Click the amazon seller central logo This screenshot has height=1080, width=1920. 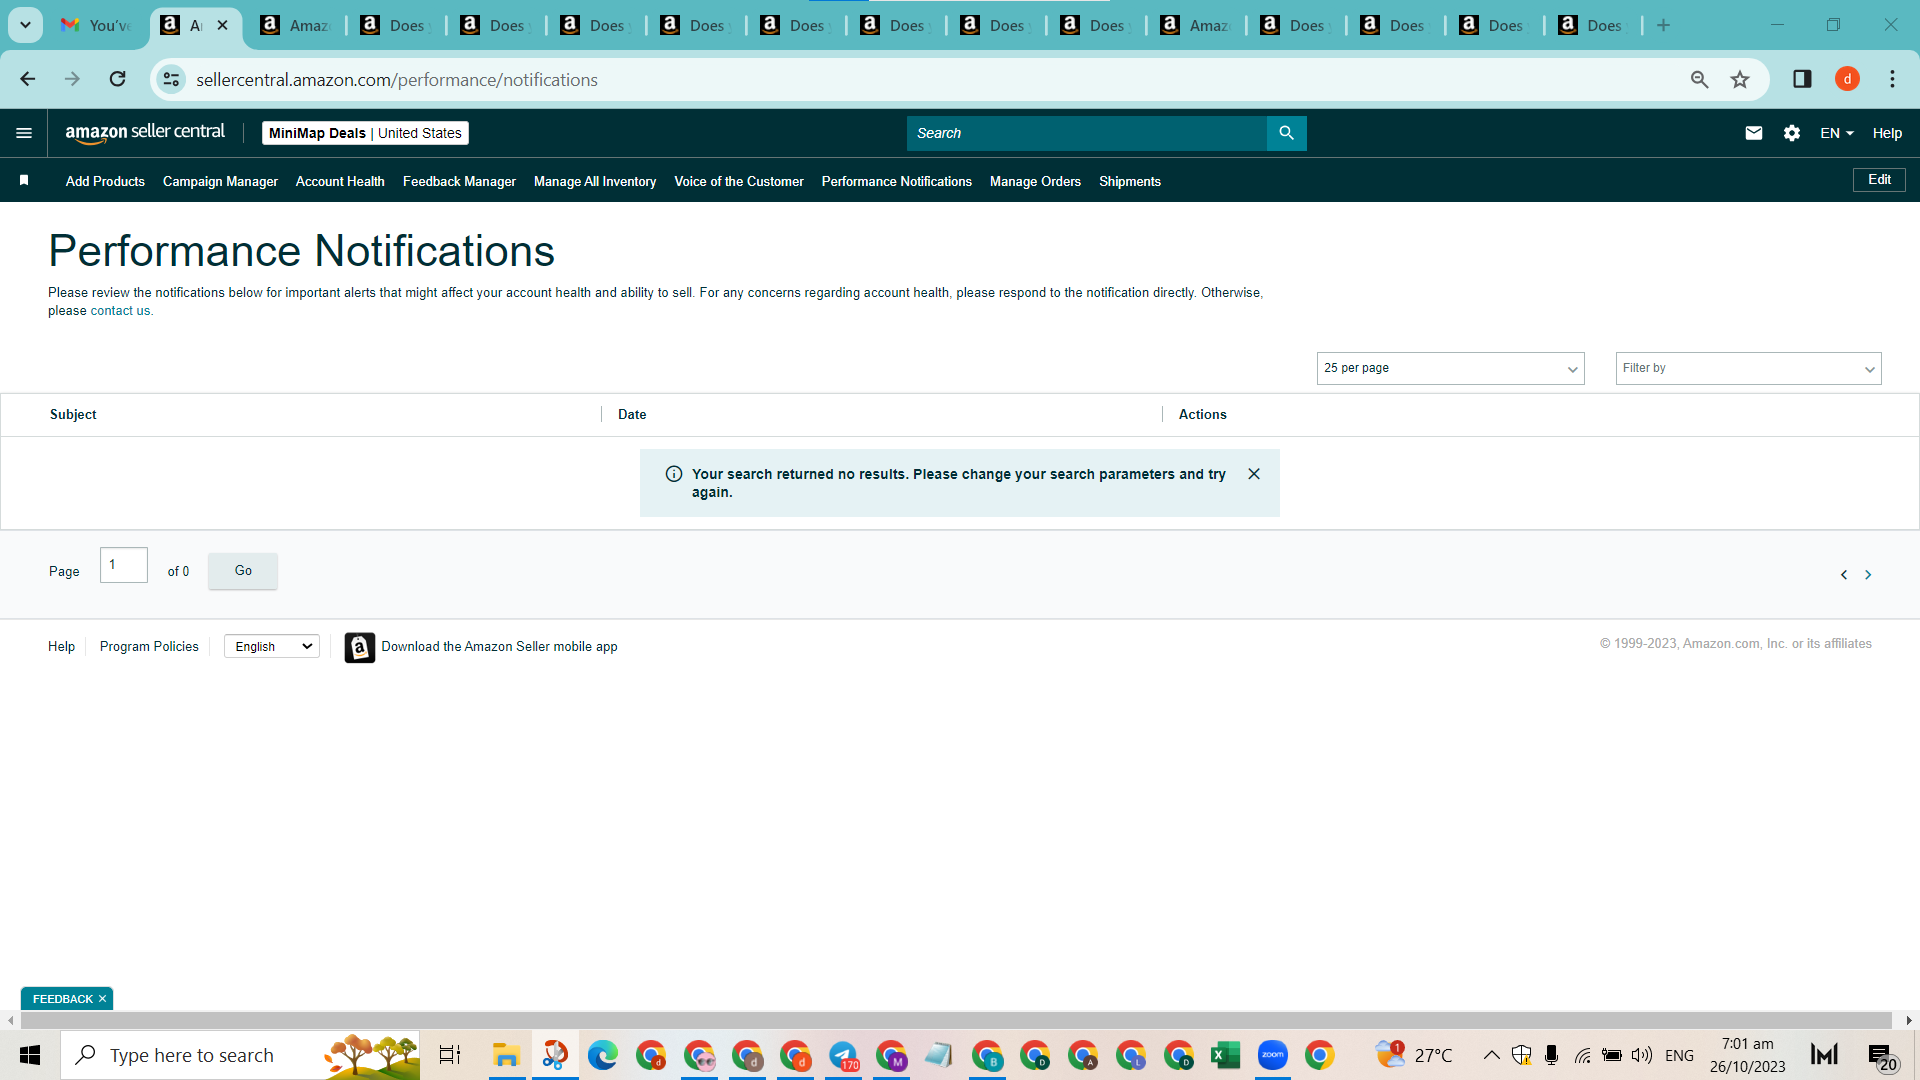click(x=145, y=133)
